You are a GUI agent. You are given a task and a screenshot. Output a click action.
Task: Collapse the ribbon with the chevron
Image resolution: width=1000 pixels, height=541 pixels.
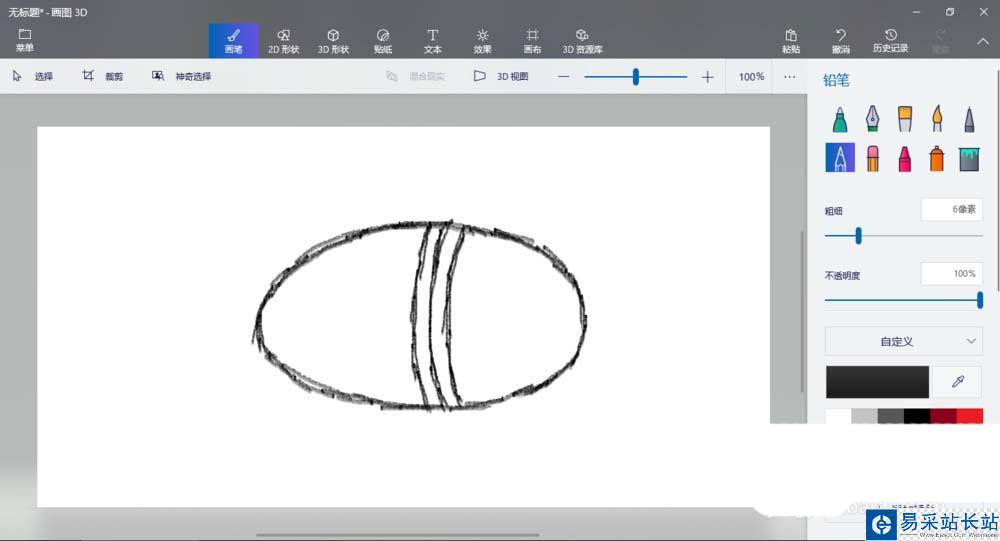pyautogui.click(x=983, y=41)
